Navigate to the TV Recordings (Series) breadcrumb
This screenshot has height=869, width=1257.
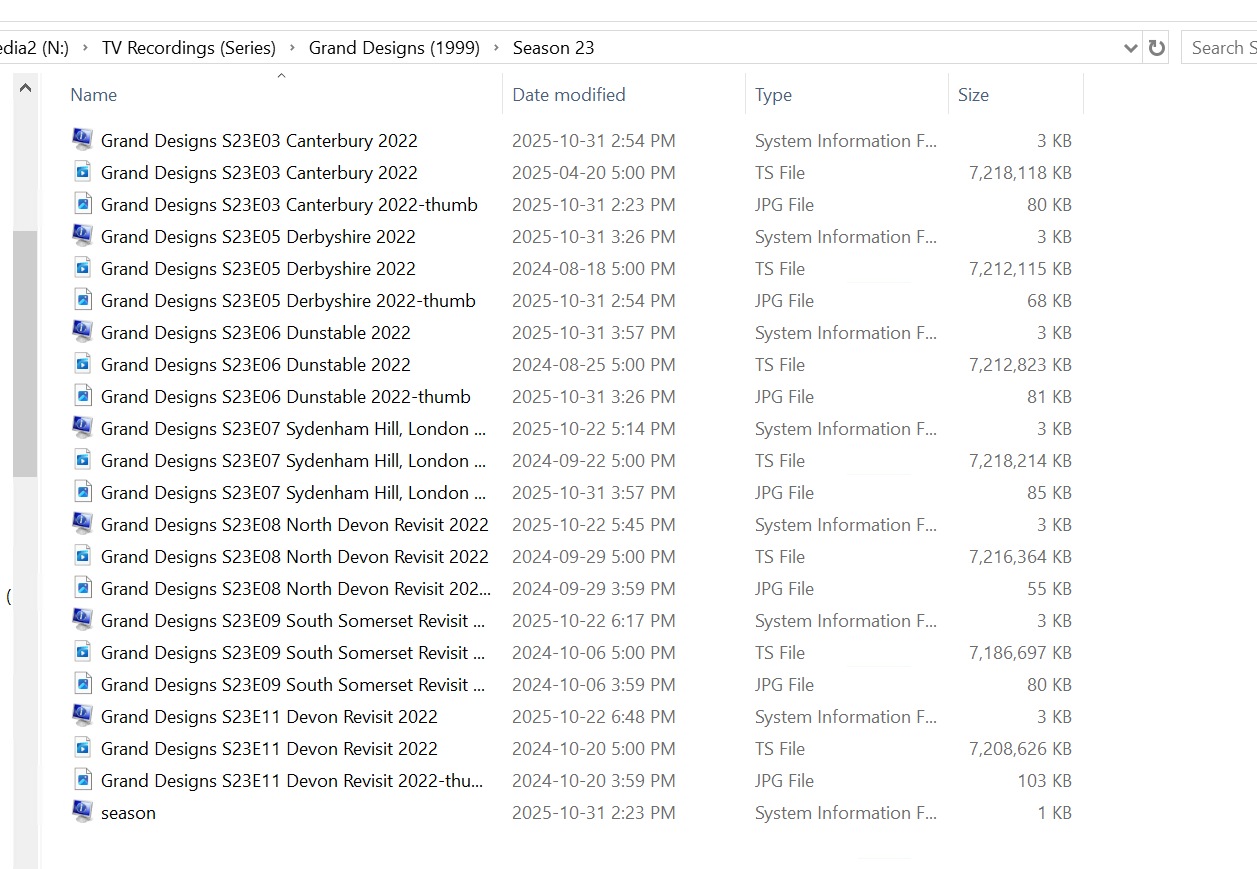coord(188,48)
